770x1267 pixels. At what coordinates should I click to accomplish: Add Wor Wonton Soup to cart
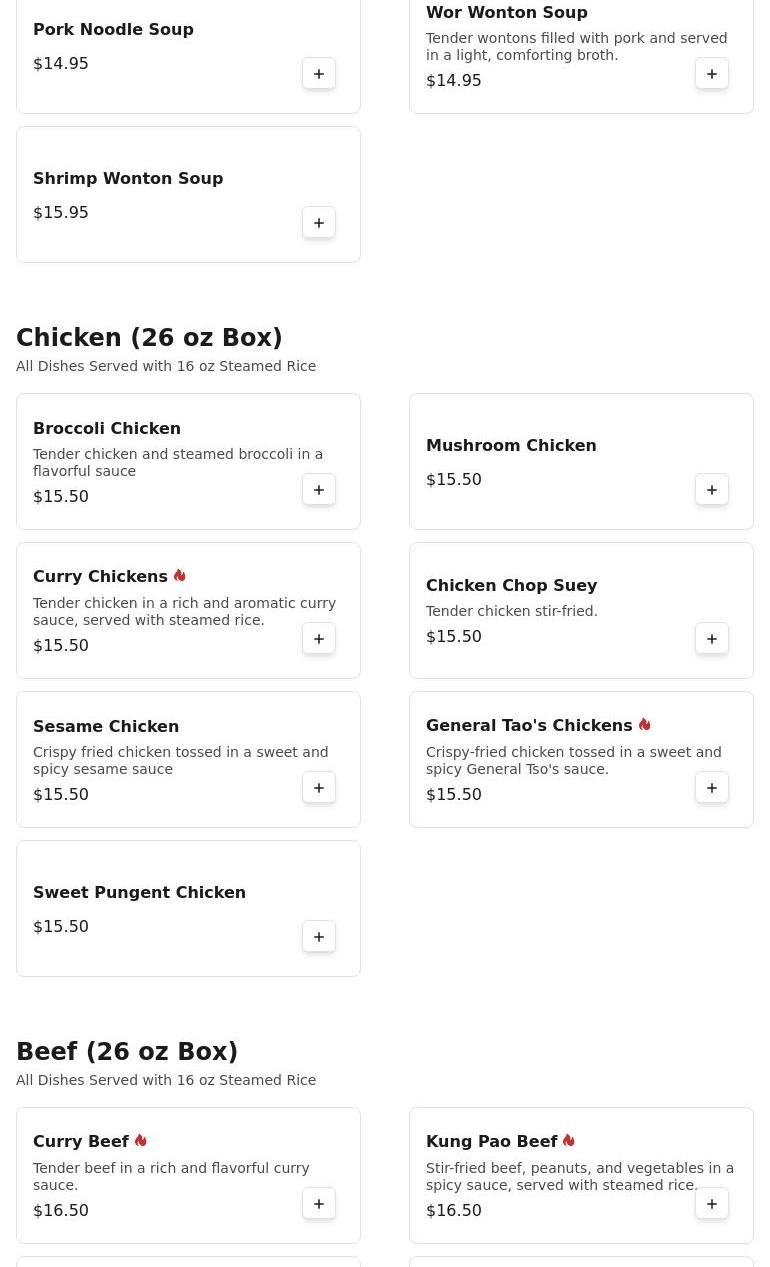pyautogui.click(x=712, y=74)
